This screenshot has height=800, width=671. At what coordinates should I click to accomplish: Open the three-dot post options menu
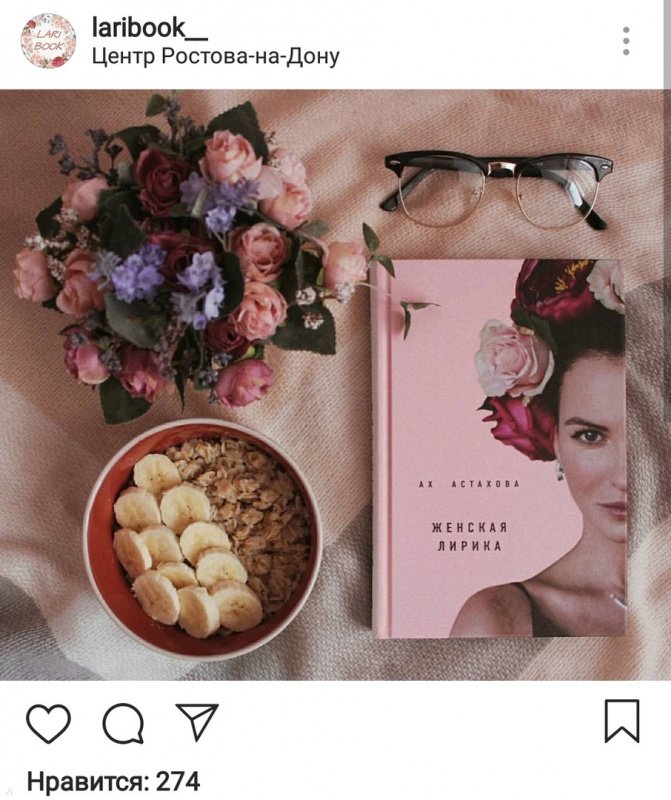click(x=626, y=41)
